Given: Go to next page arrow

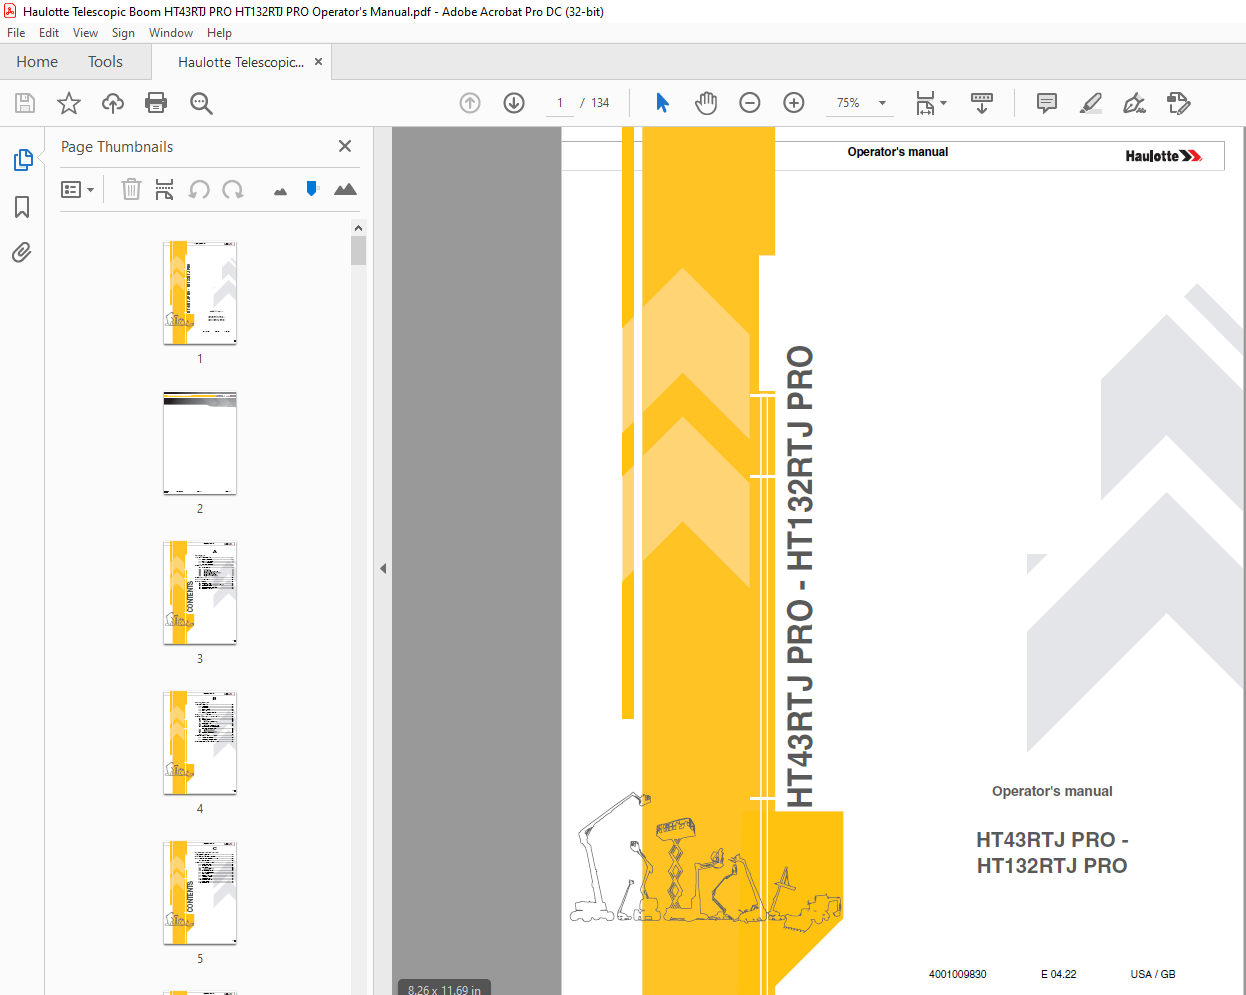Looking at the screenshot, I should [514, 103].
